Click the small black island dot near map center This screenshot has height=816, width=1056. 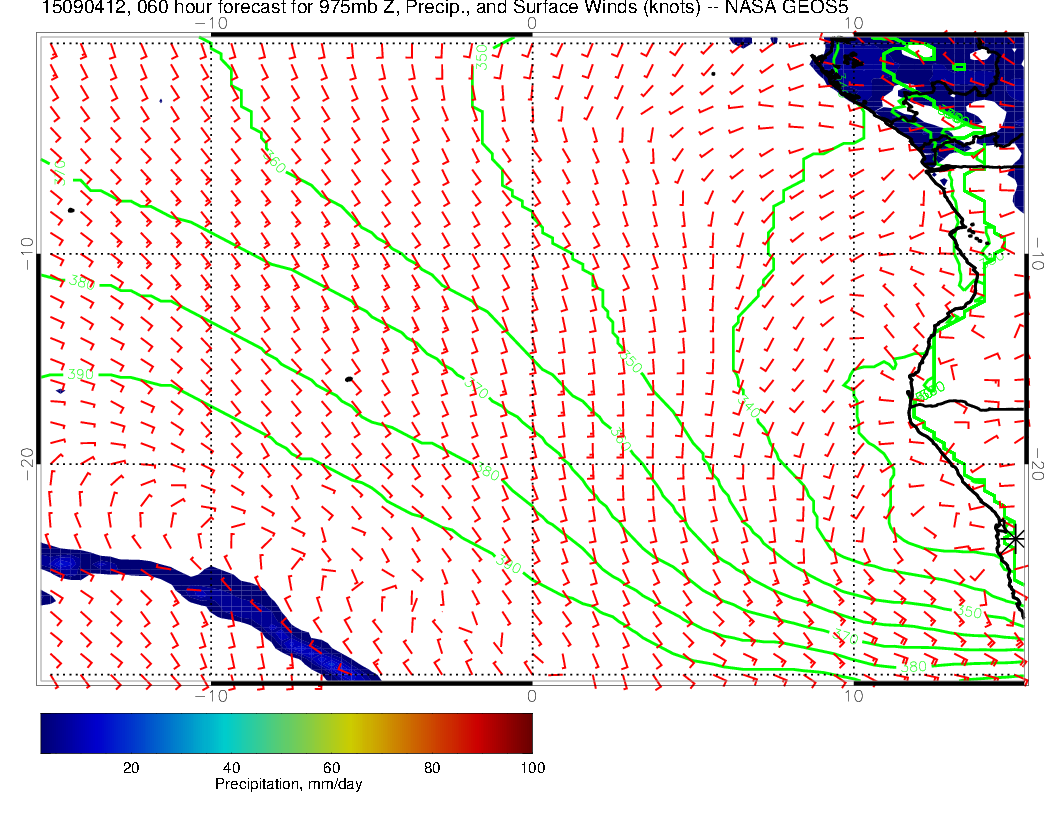tap(348, 380)
